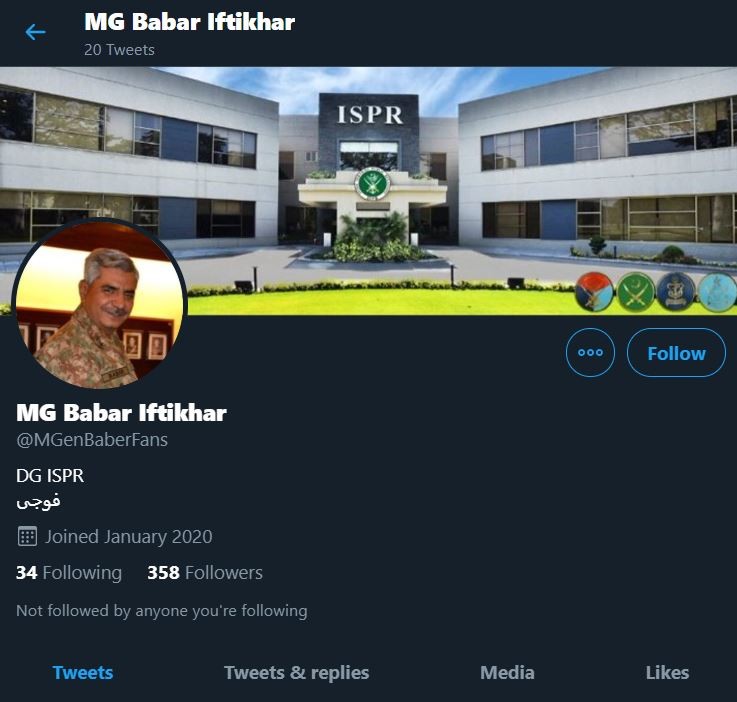This screenshot has width=737, height=702.
Task: Switch to Tweets & replies tab
Action: (x=297, y=672)
